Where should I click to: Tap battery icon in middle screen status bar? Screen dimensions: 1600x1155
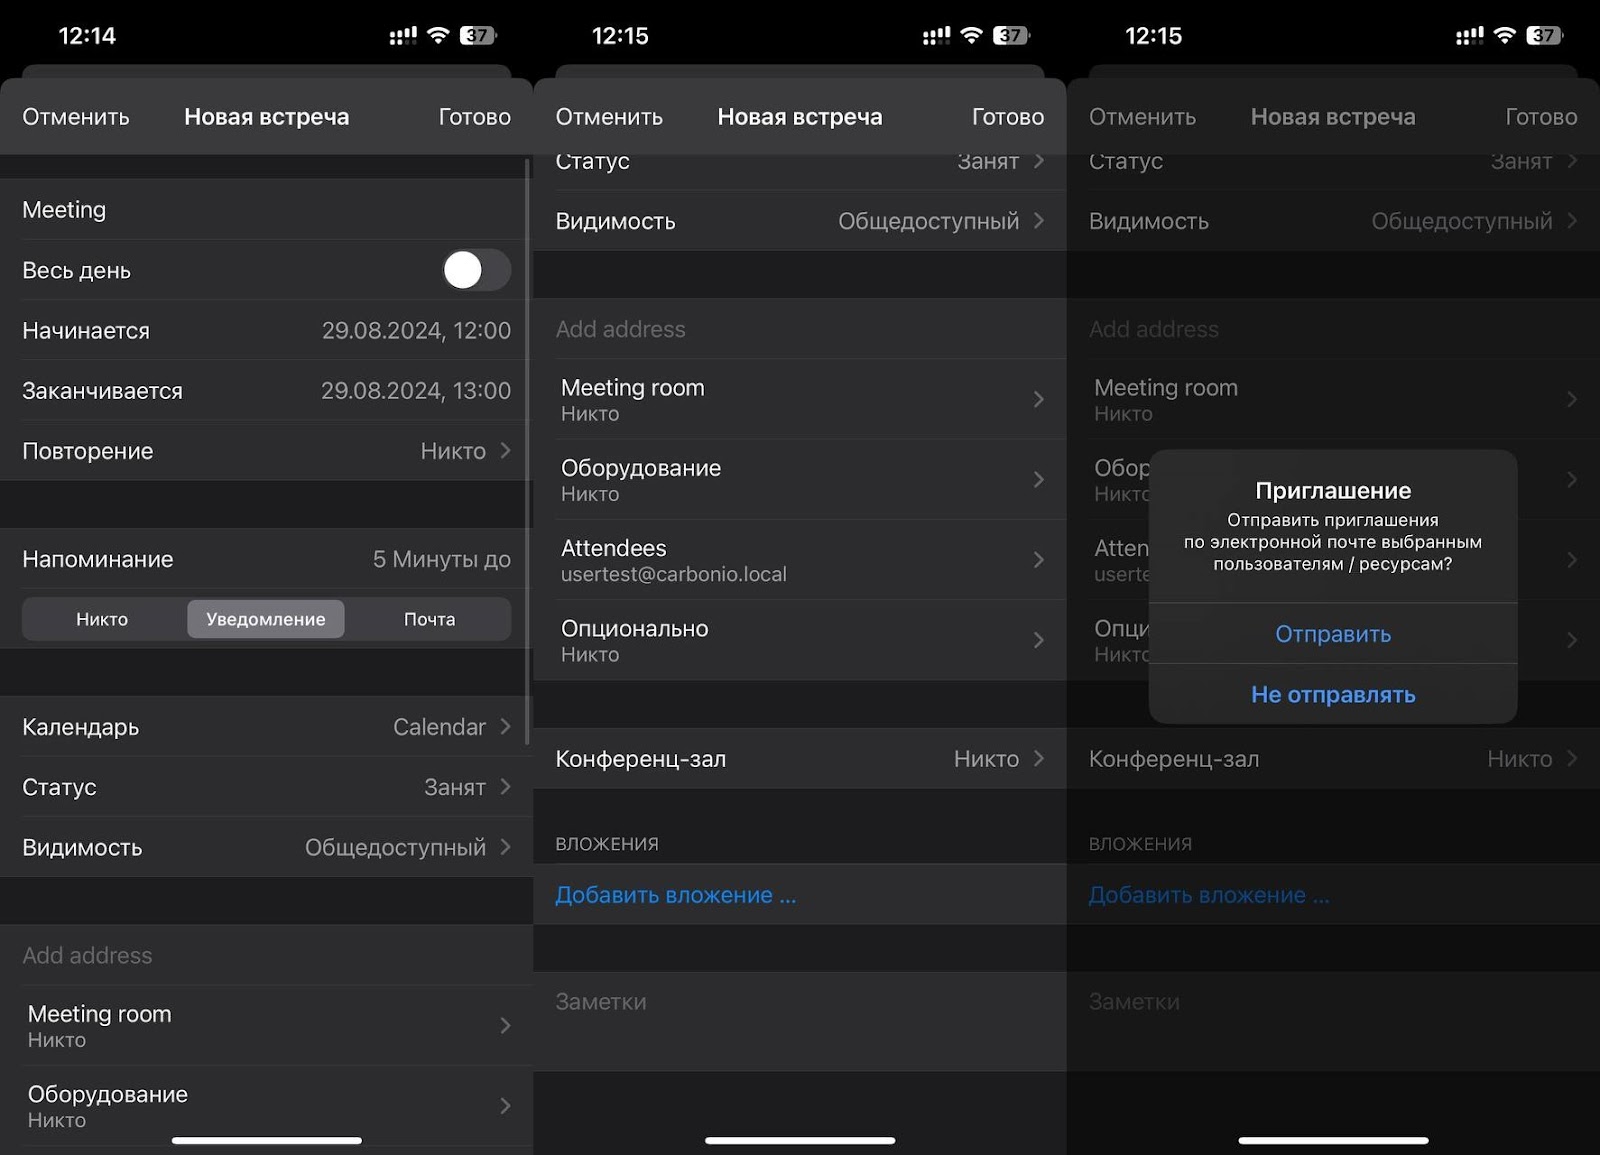1011,35
